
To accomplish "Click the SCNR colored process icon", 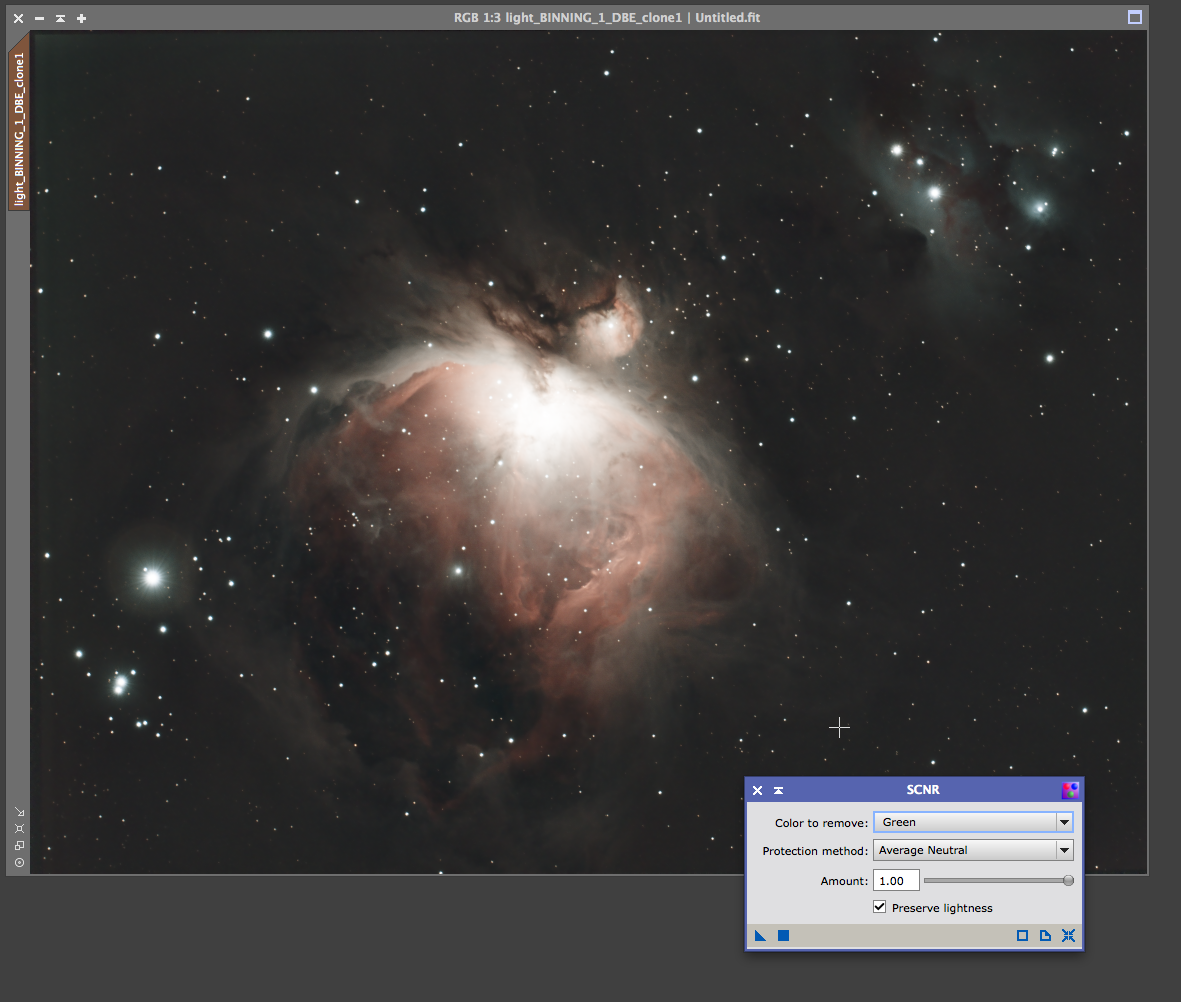I will pyautogui.click(x=1070, y=790).
